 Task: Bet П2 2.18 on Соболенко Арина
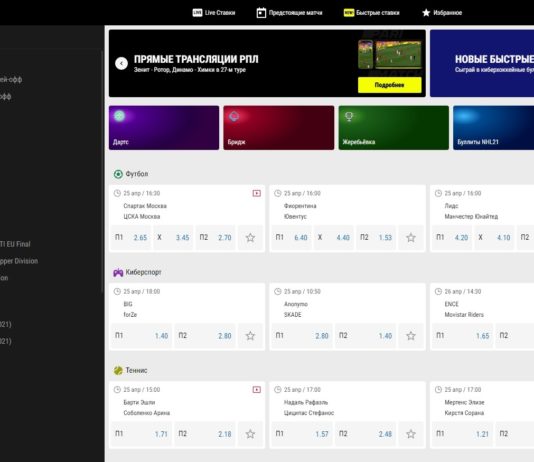coord(205,434)
